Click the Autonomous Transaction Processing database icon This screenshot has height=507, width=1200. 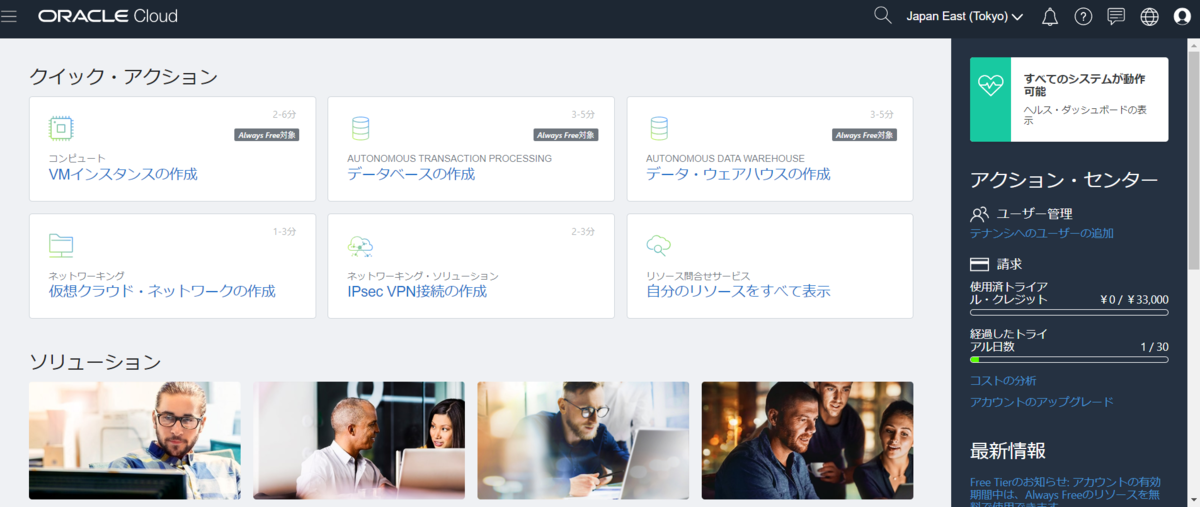(360, 128)
